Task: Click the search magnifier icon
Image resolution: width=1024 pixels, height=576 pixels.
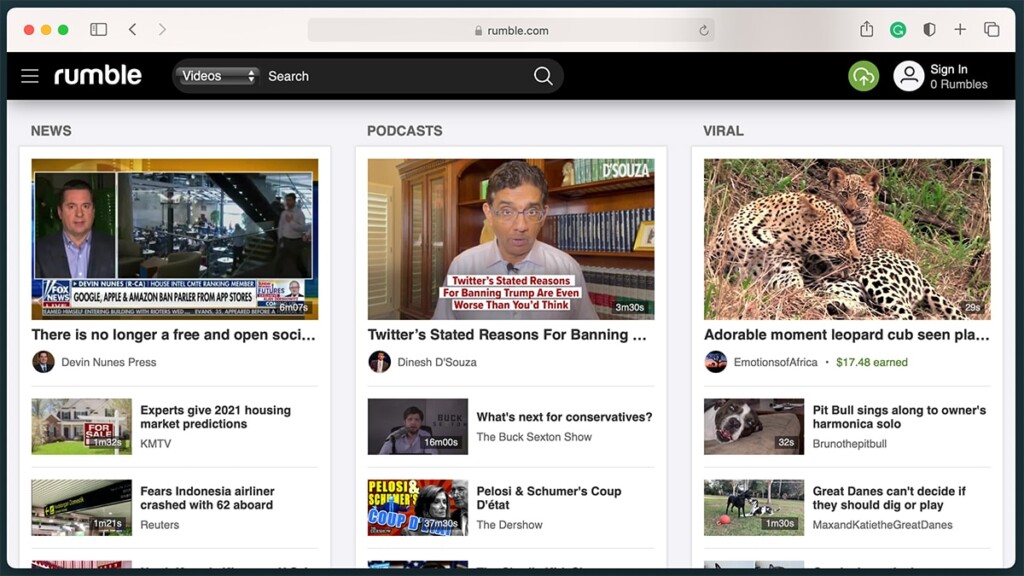Action: 543,76
